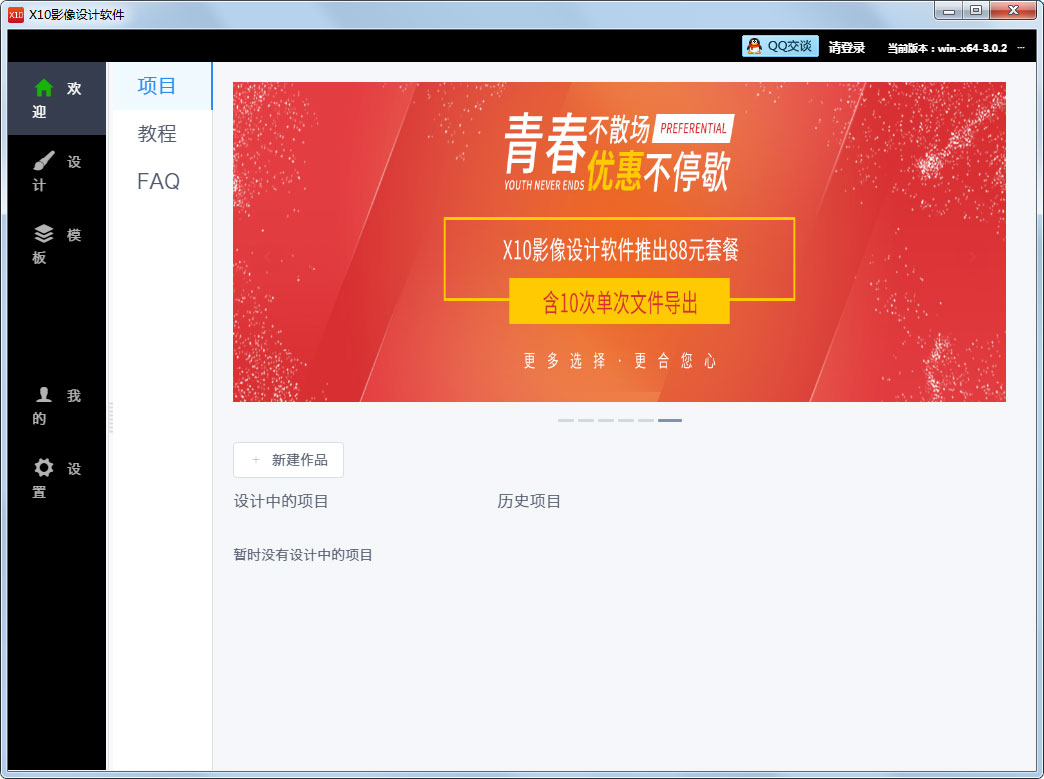Open the 欢迎 home section in the sidebar

[x=57, y=99]
